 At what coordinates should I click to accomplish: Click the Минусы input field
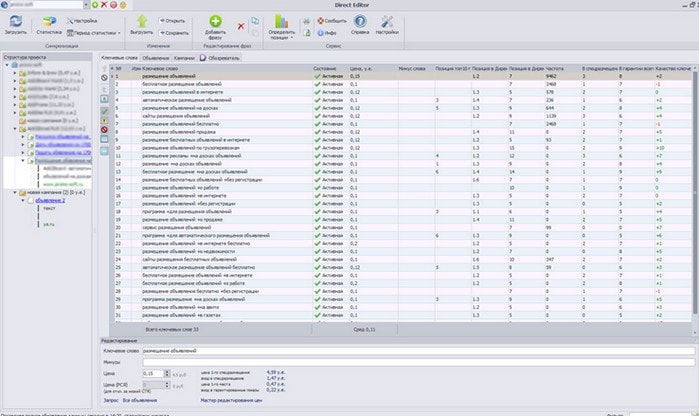point(400,362)
